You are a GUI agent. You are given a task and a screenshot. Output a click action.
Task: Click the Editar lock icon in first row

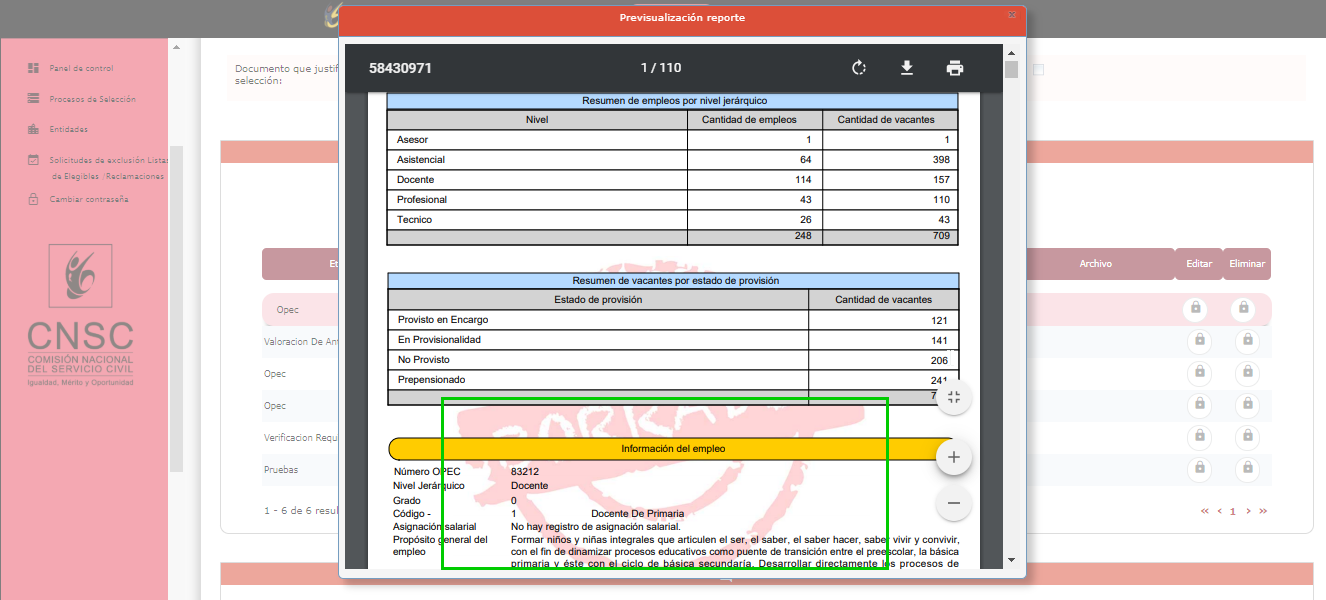click(x=1196, y=308)
